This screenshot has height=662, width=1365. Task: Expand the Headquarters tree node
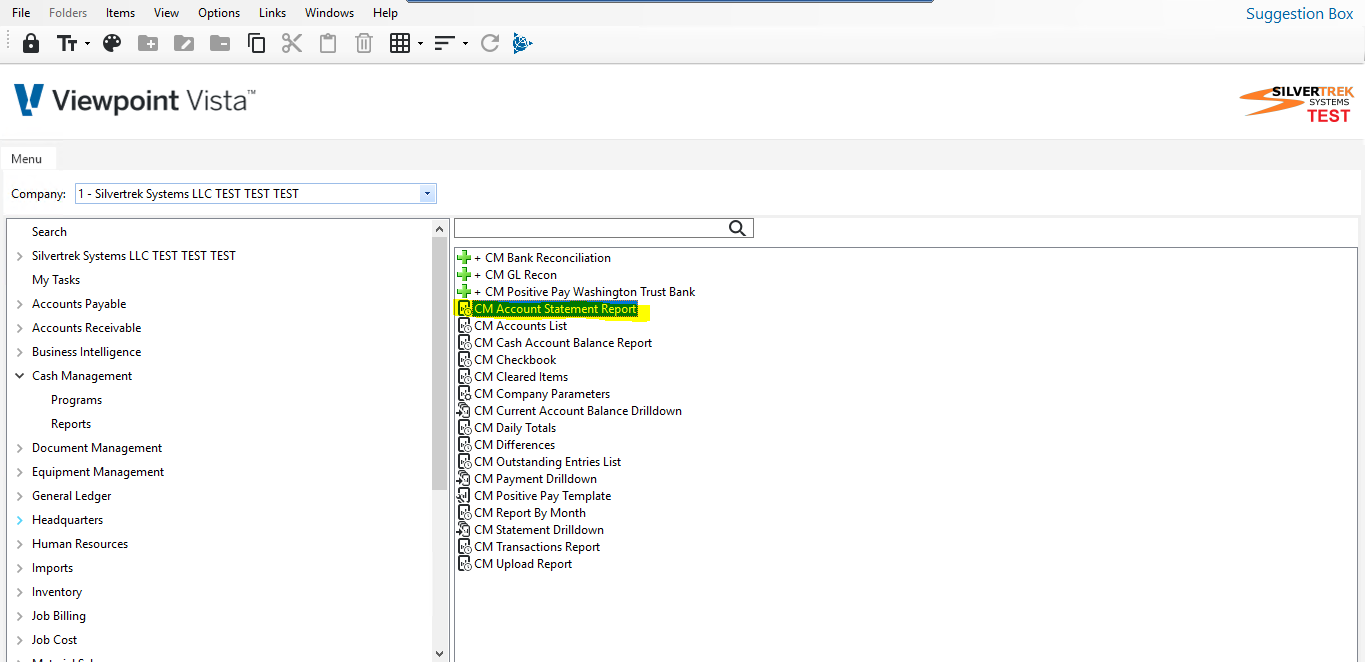[x=20, y=520]
